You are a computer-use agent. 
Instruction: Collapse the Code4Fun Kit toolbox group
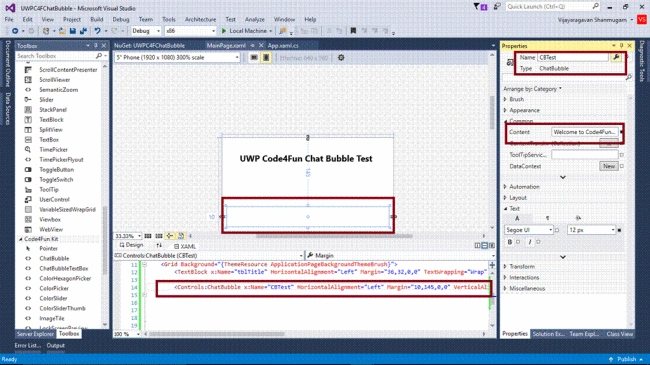point(20,239)
